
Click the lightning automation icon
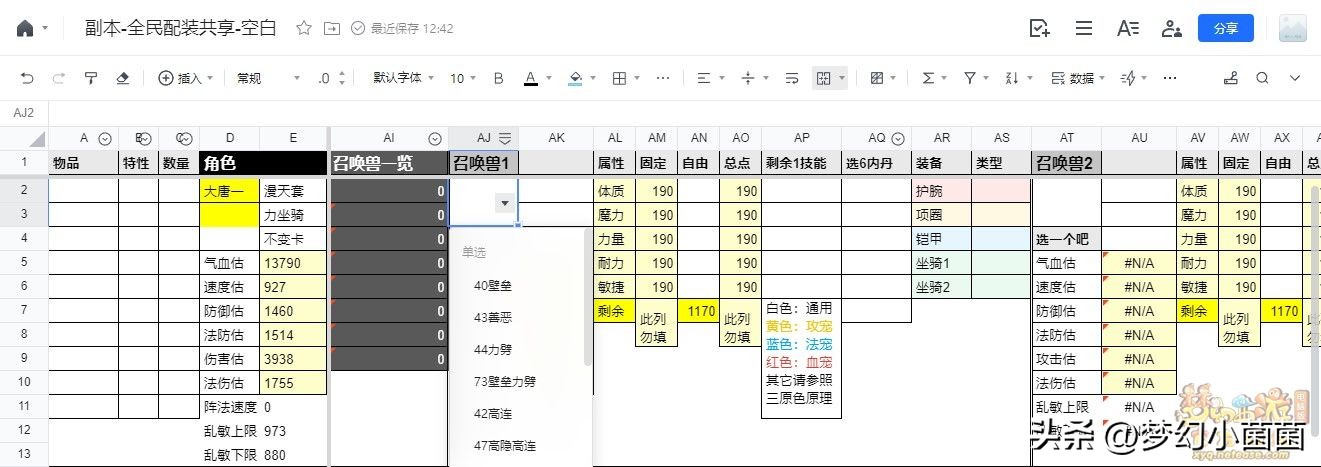click(x=1128, y=78)
